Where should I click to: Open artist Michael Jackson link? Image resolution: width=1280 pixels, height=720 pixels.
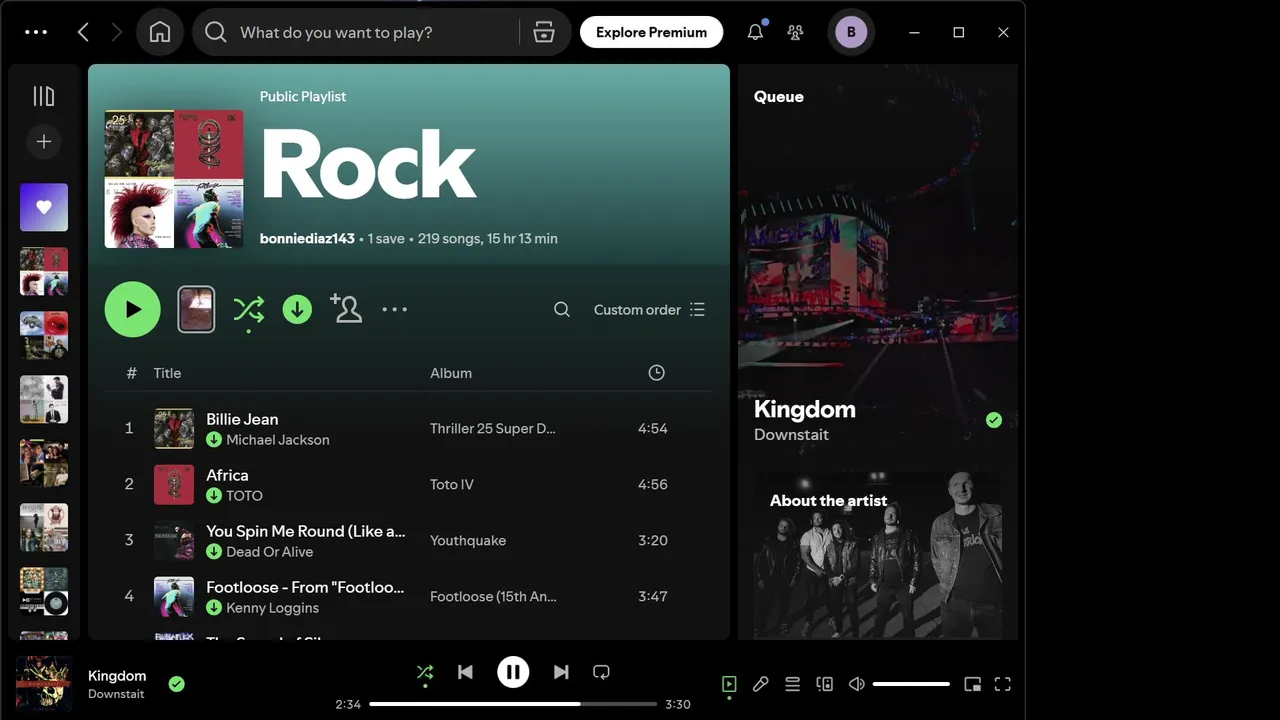coord(278,440)
